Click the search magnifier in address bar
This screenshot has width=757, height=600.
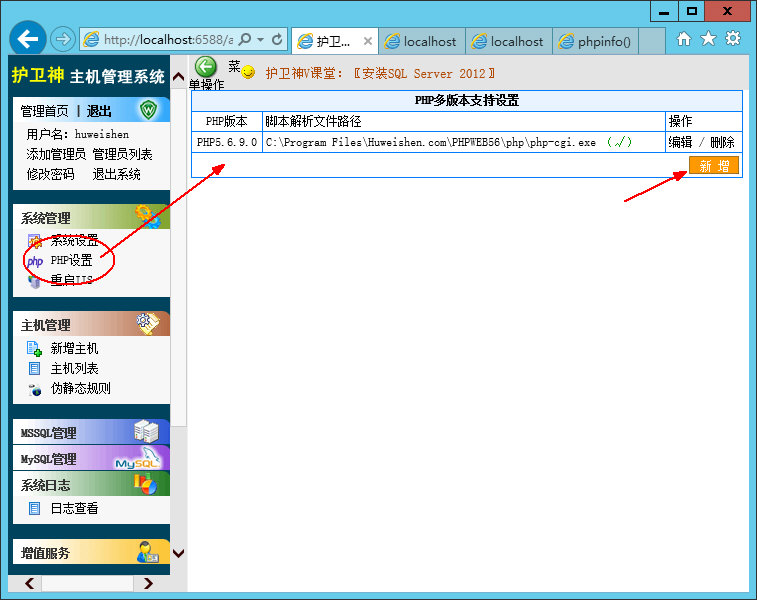click(245, 39)
